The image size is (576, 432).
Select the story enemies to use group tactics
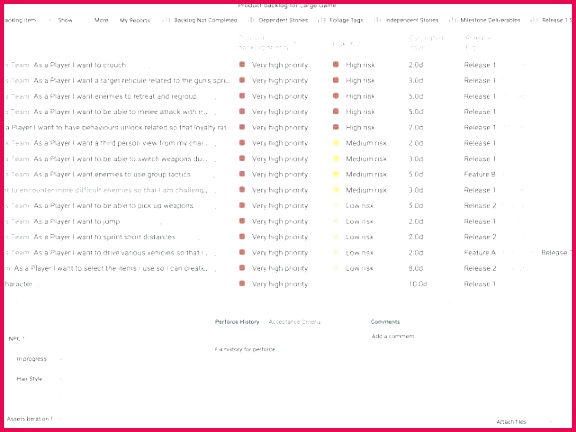point(112,174)
